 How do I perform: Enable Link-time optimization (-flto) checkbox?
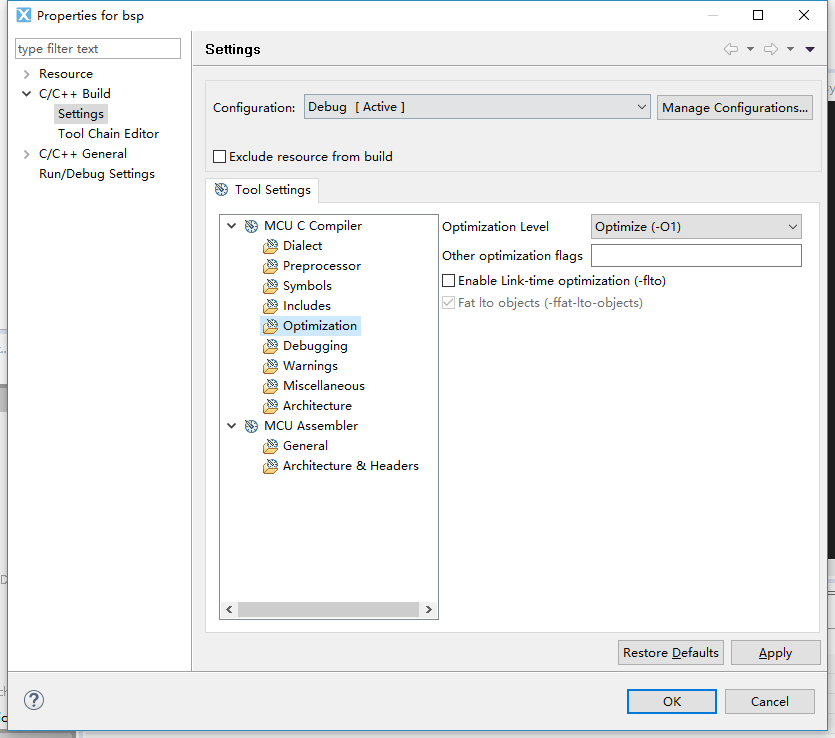click(449, 281)
